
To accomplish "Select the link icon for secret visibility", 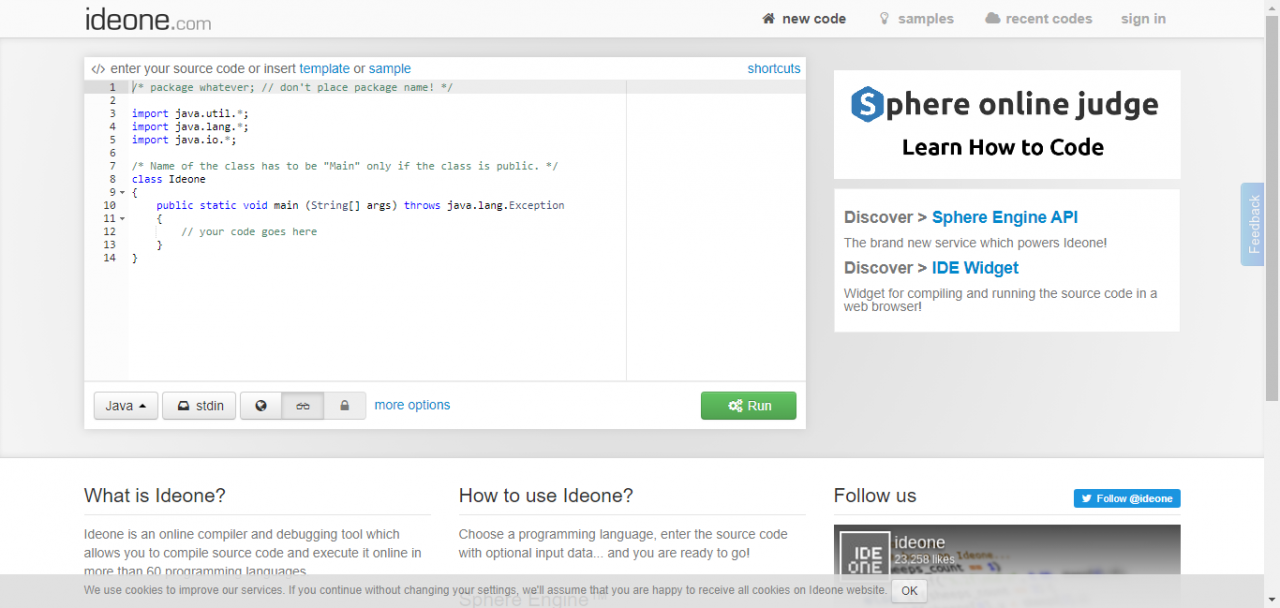I will click(303, 405).
